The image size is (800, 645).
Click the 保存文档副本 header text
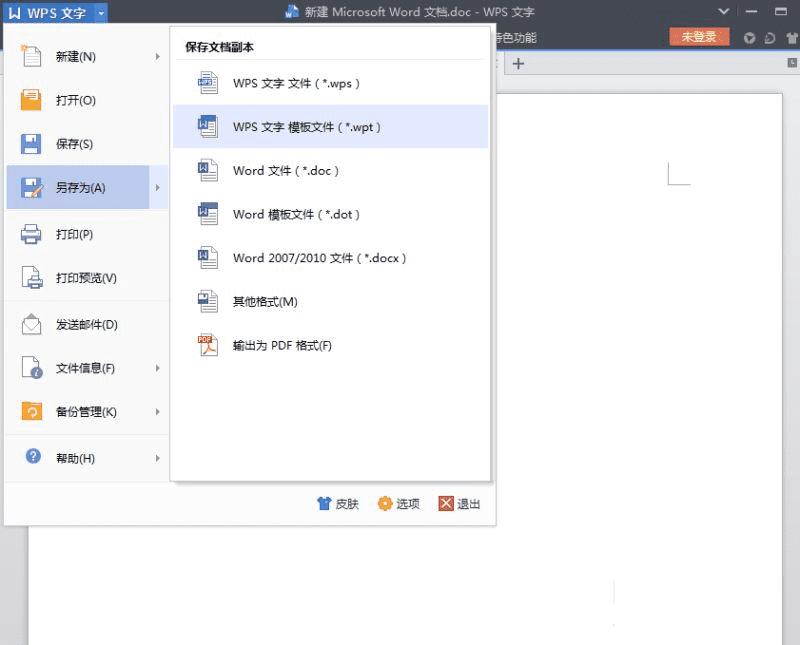coord(219,47)
